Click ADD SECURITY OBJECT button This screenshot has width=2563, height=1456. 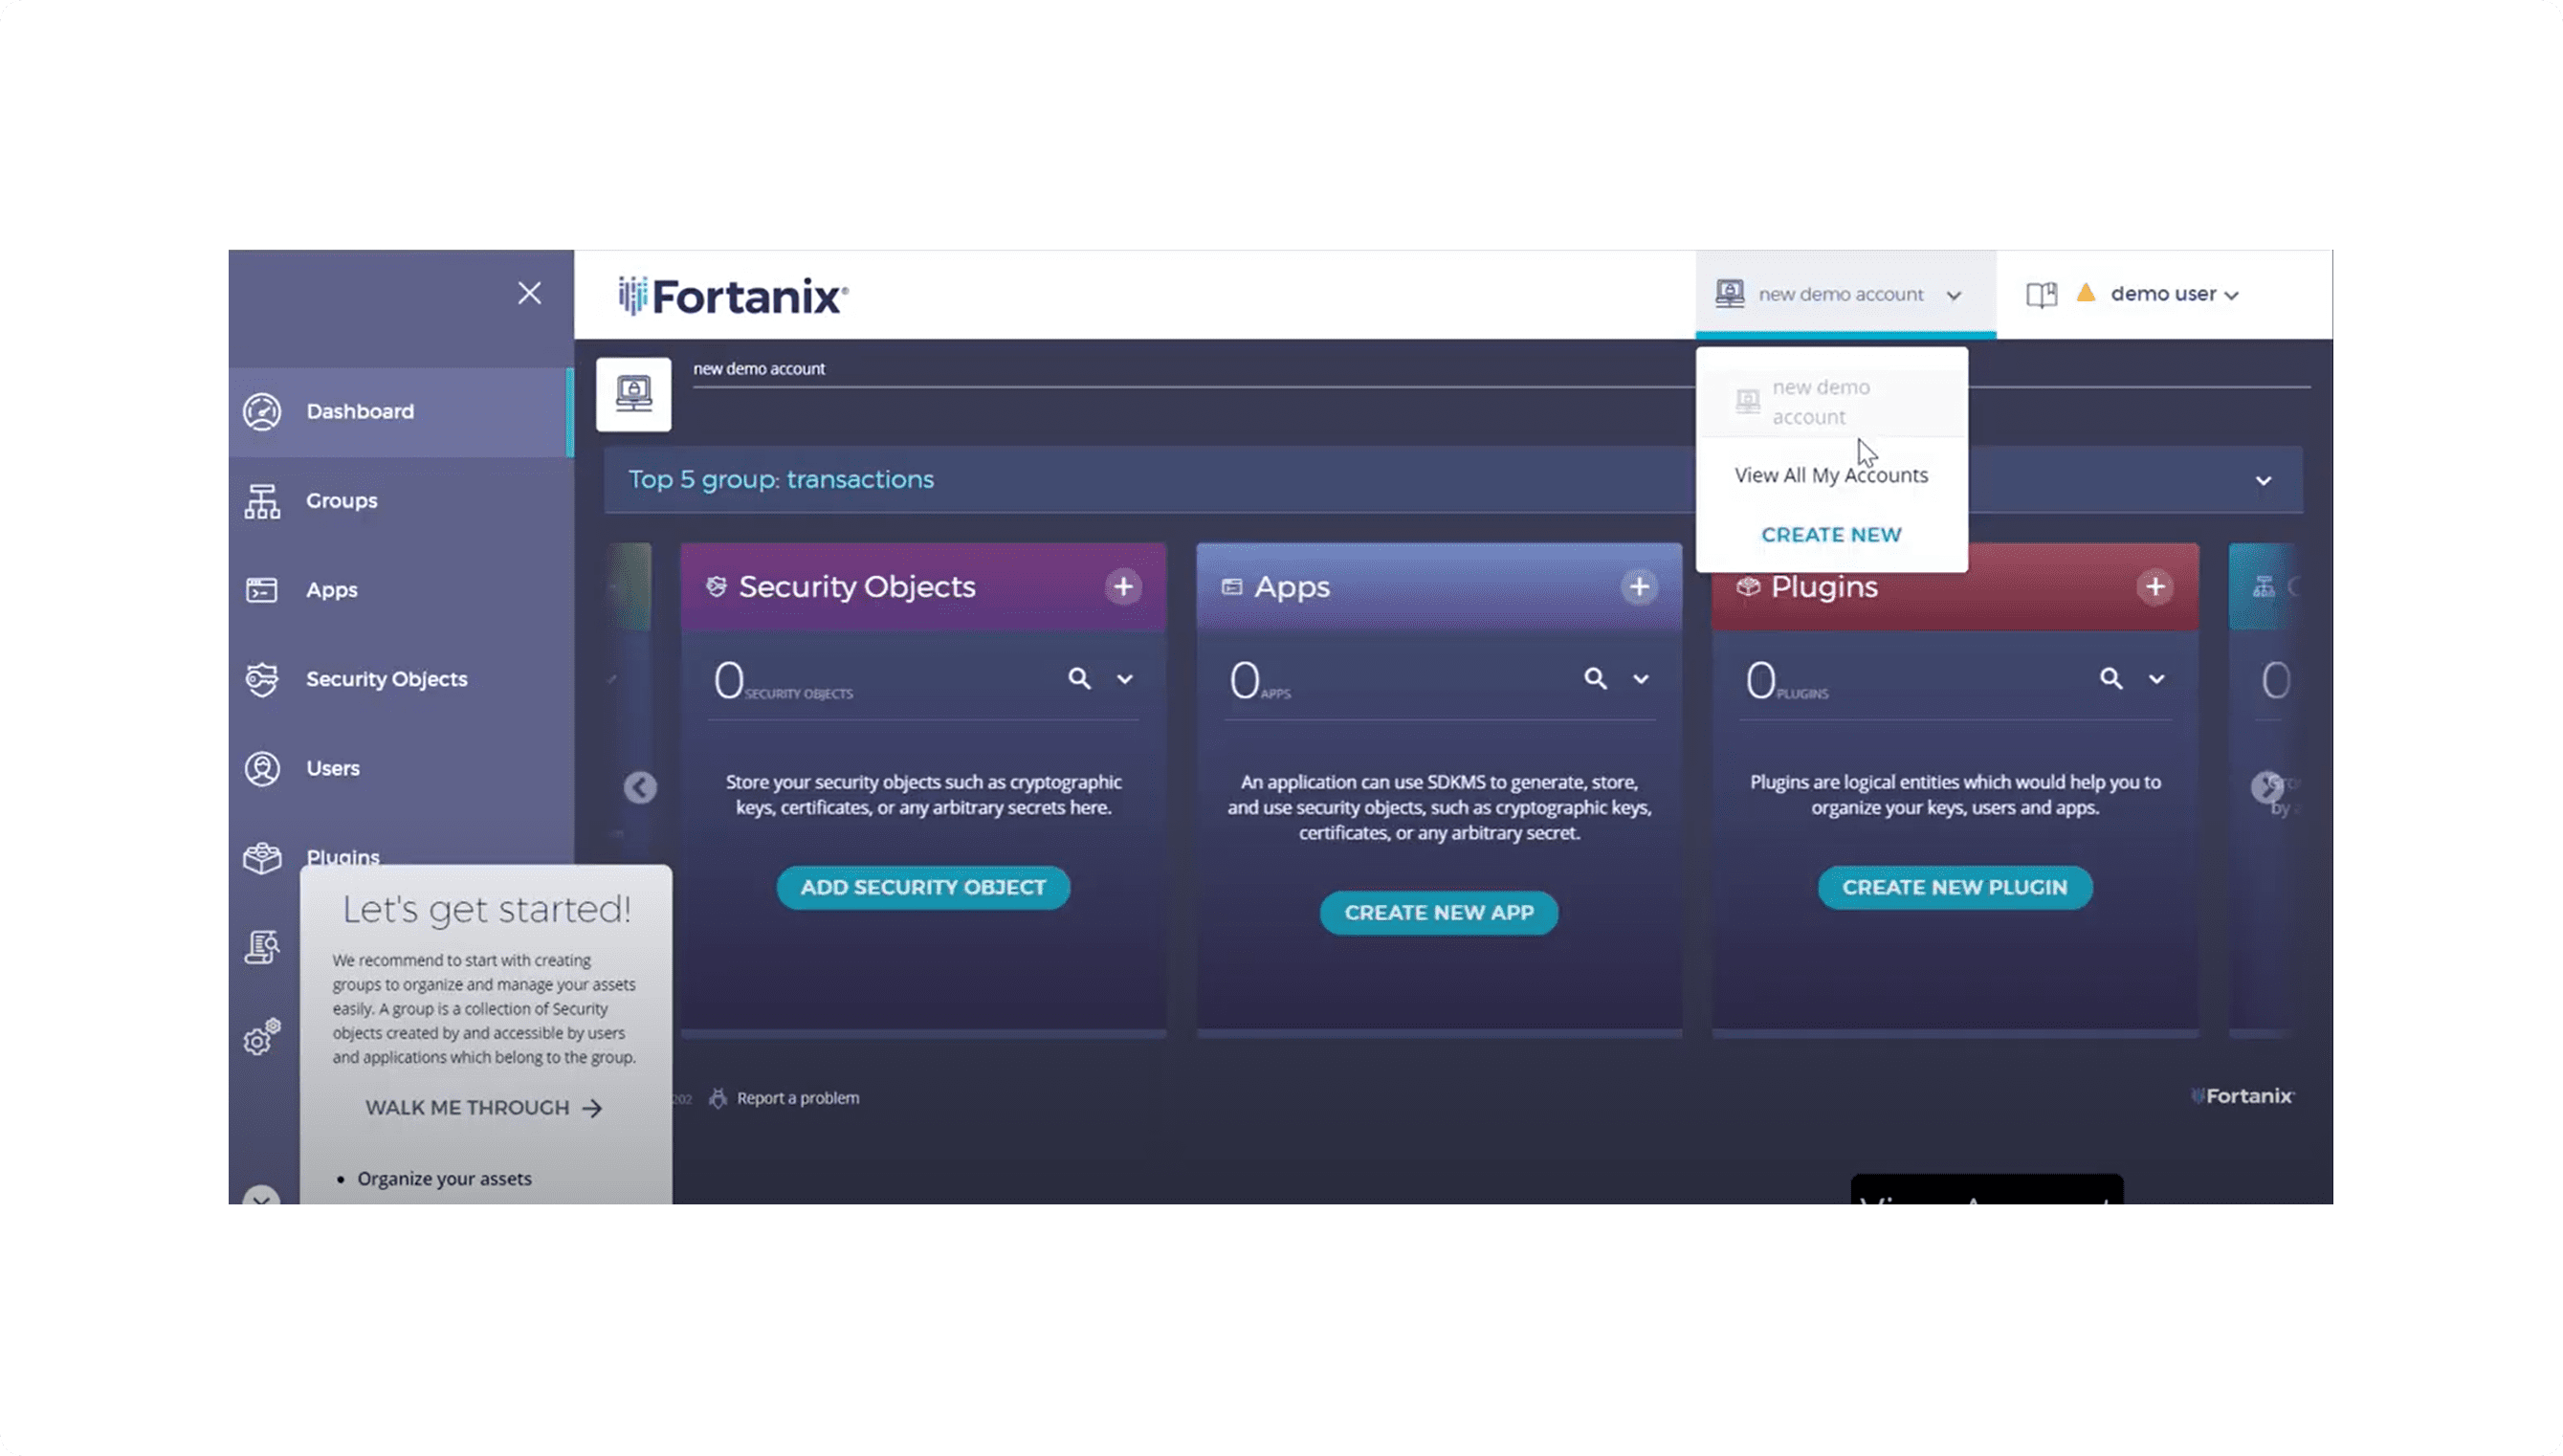[x=922, y=888]
